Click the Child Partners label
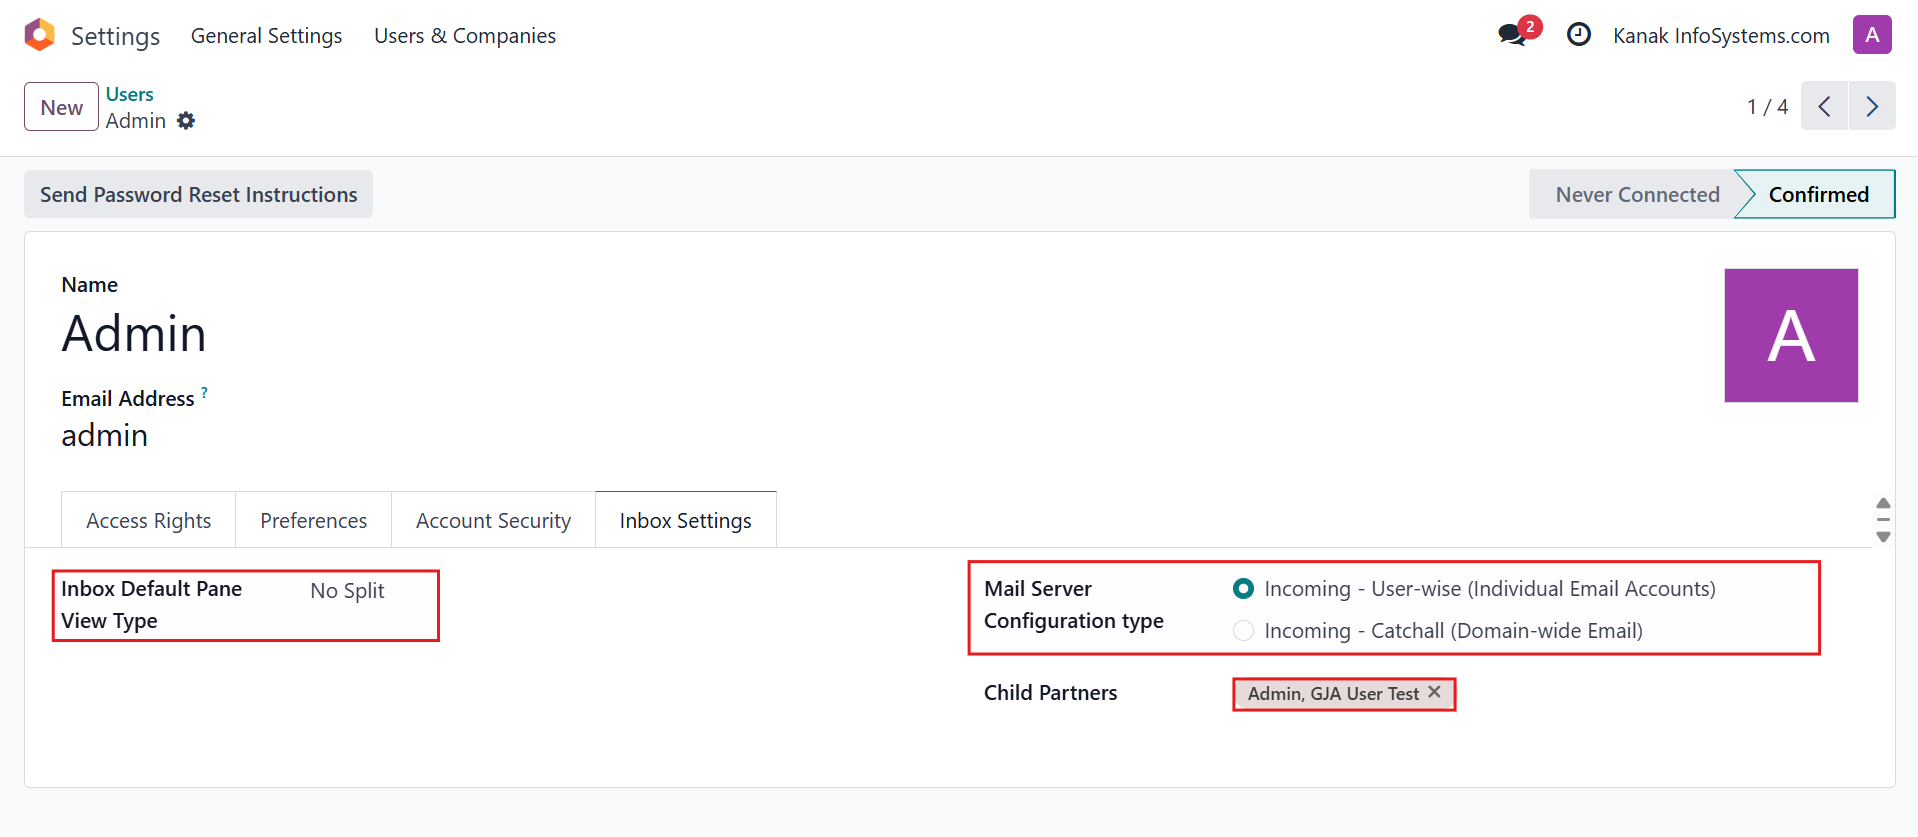The image size is (1918, 837). [1050, 693]
